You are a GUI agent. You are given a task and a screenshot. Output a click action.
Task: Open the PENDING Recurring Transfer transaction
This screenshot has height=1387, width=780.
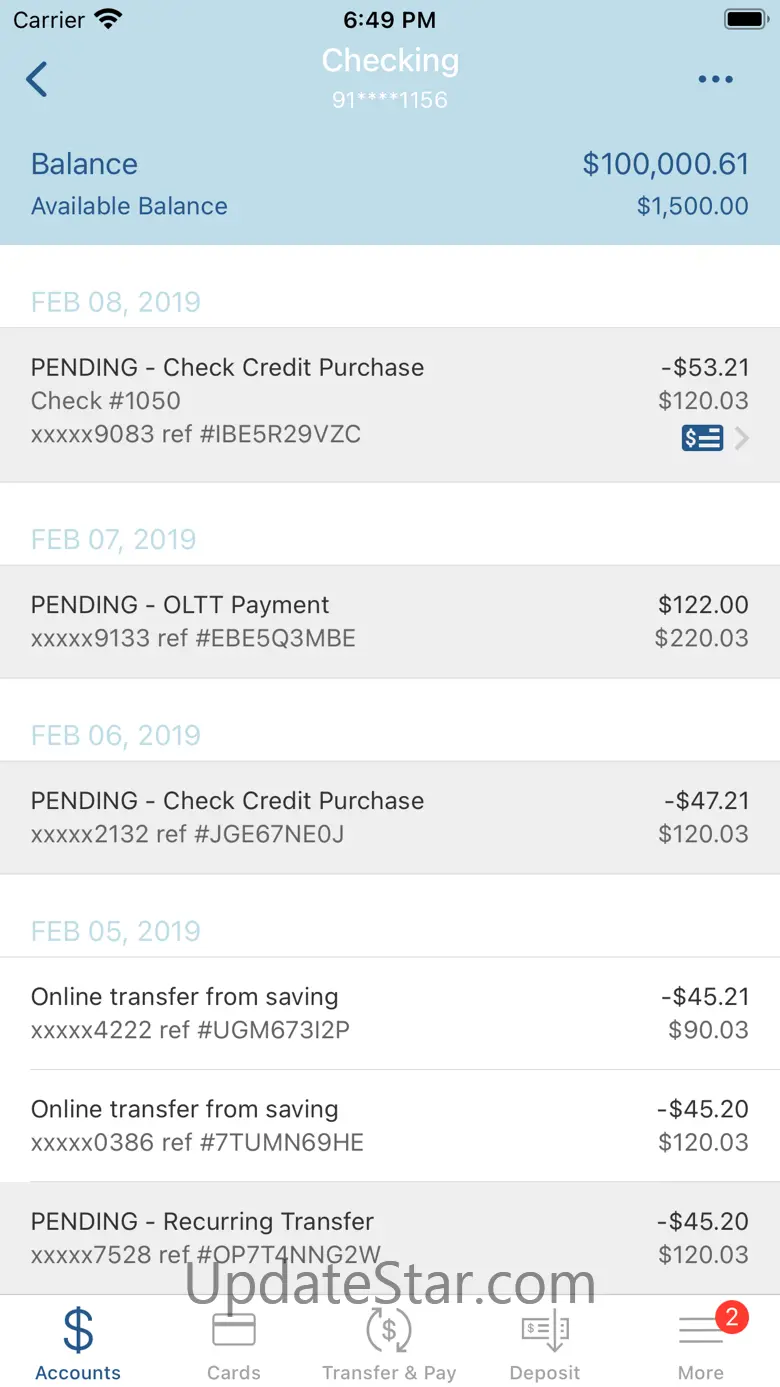389,1237
